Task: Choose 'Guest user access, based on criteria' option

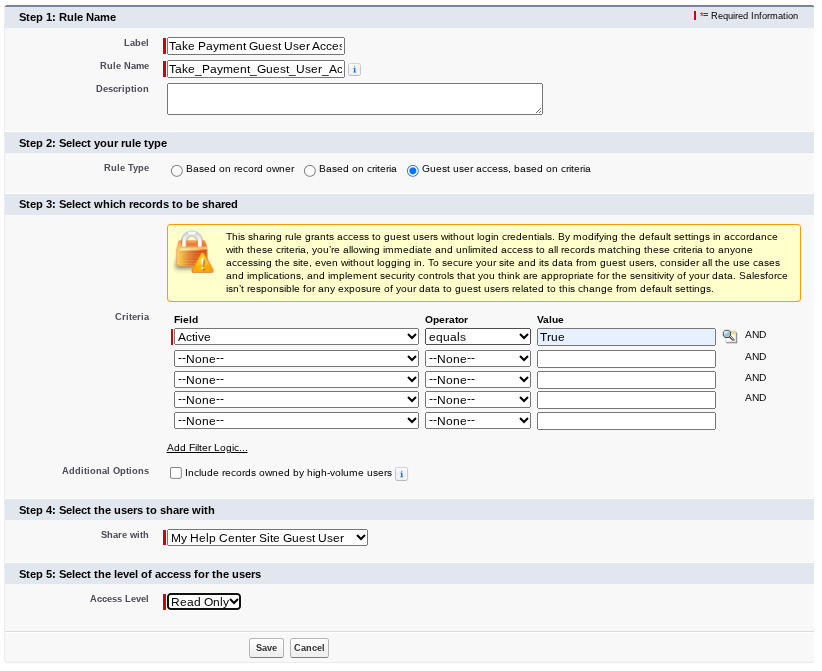Action: (x=413, y=170)
